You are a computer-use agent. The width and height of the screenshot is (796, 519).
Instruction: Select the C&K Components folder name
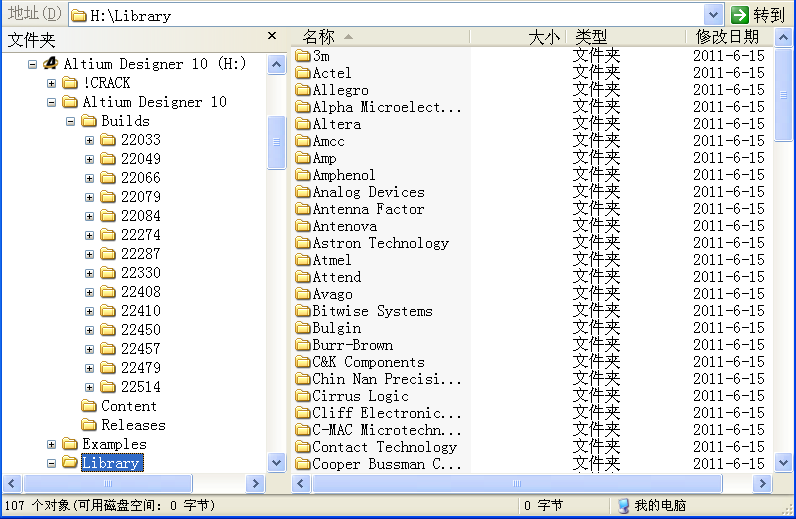369,362
